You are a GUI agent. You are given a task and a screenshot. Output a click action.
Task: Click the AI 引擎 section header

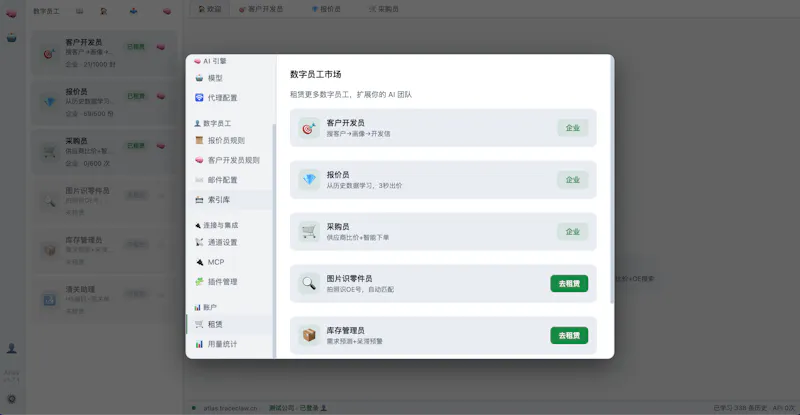(x=210, y=61)
